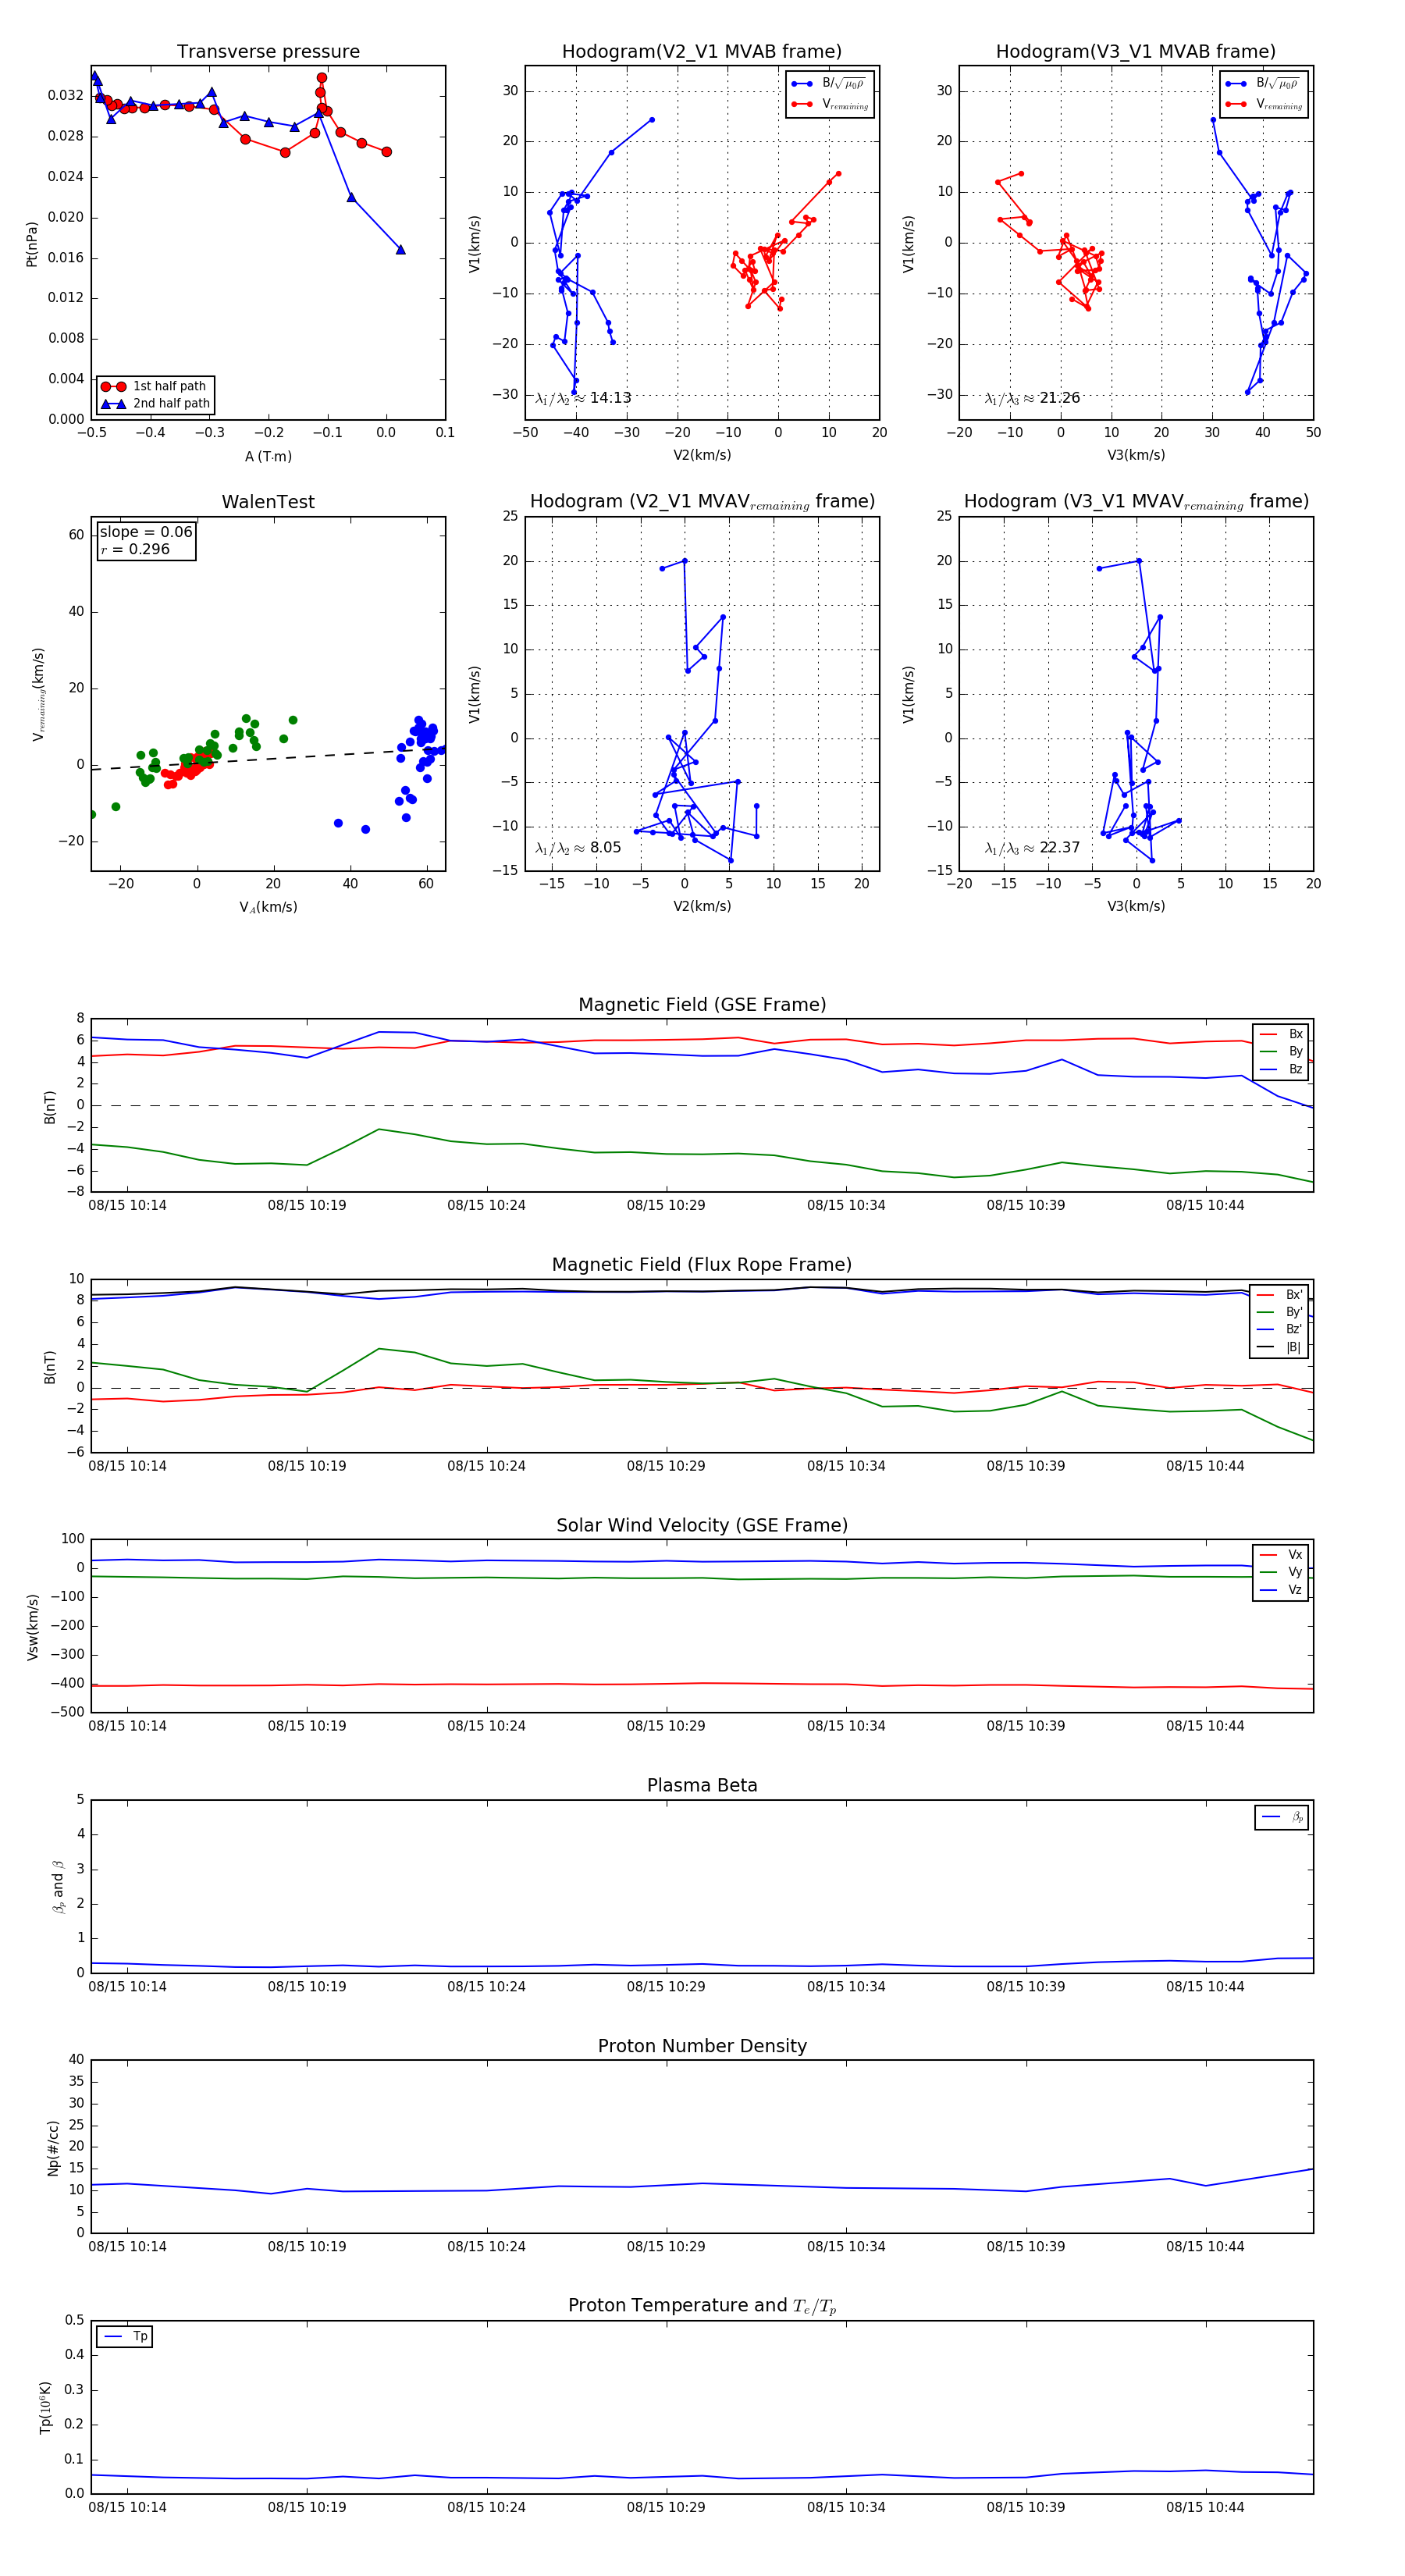This screenshot has height=2576, width=1405.
Task: Select V_remaining legend entry in V2_V1 MVAB hodogram
Action: pyautogui.click(x=830, y=104)
